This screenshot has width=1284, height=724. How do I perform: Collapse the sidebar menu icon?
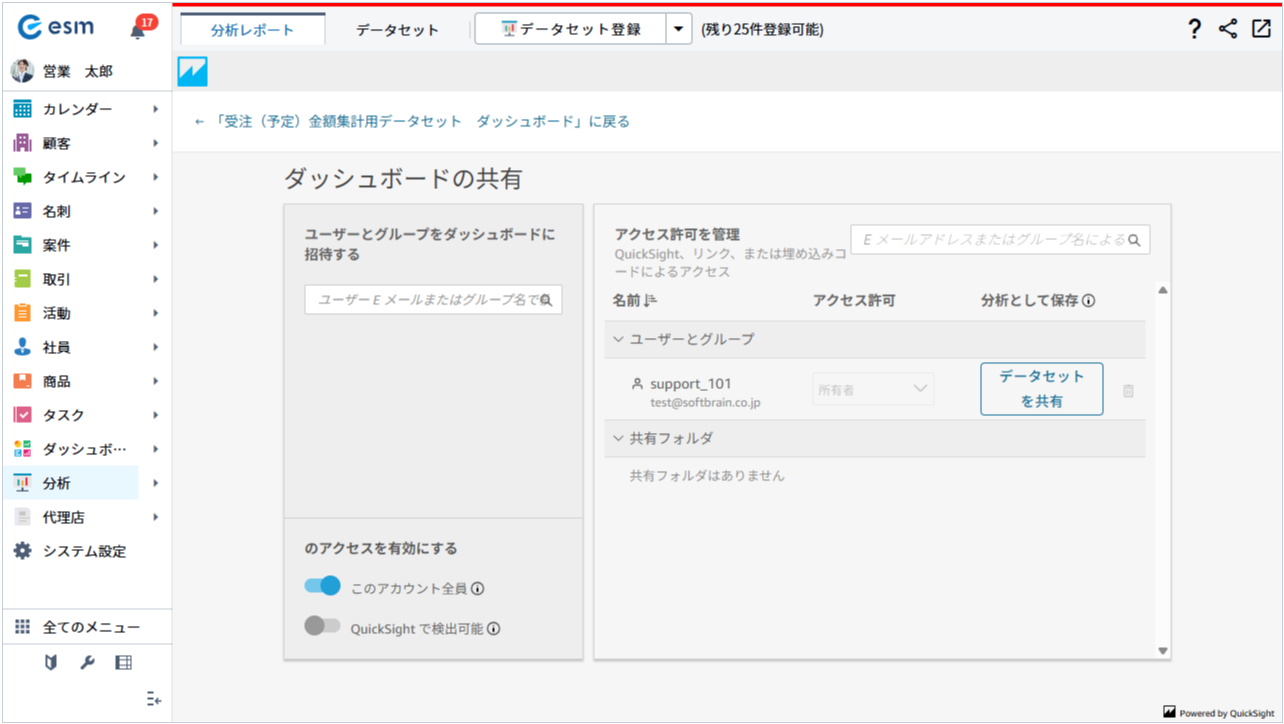pos(153,699)
